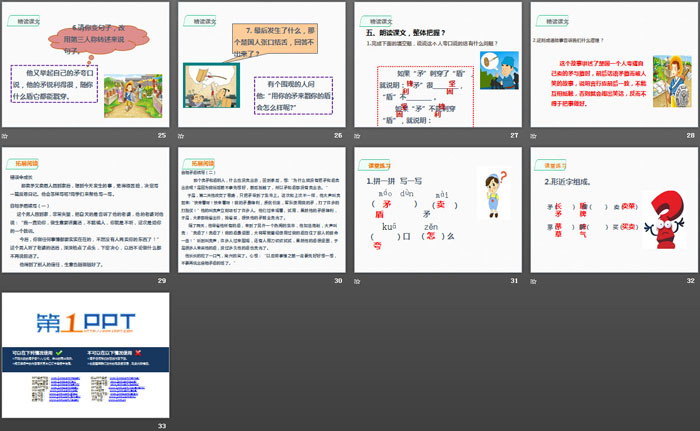Click animation star icon under slide 32
The image size is (700, 431).
(534, 280)
